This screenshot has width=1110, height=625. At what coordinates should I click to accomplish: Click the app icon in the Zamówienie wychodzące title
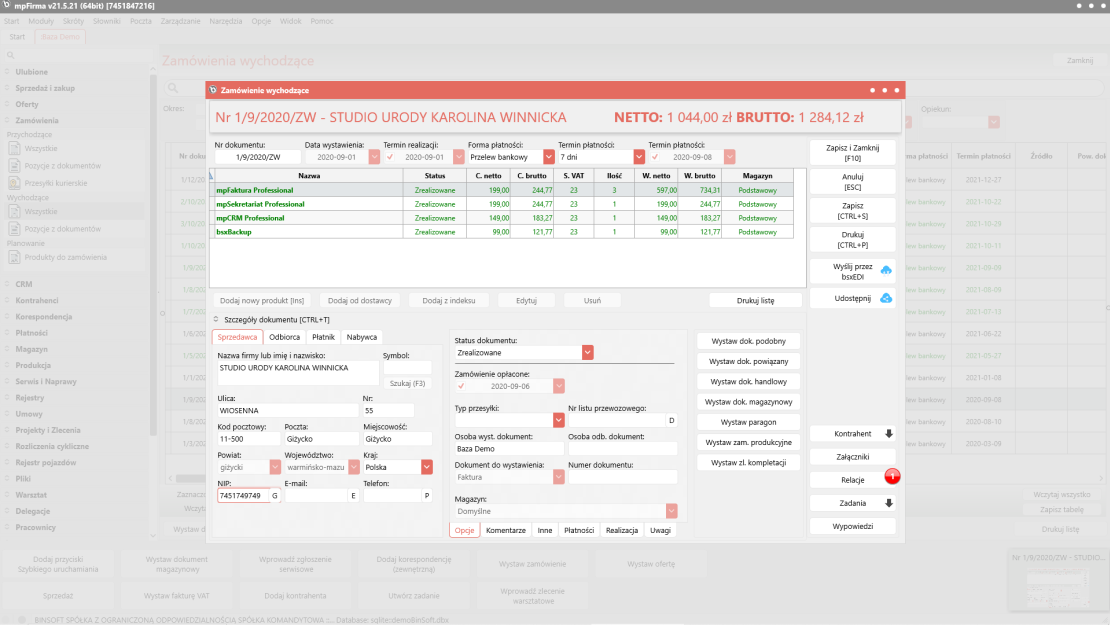tap(213, 90)
